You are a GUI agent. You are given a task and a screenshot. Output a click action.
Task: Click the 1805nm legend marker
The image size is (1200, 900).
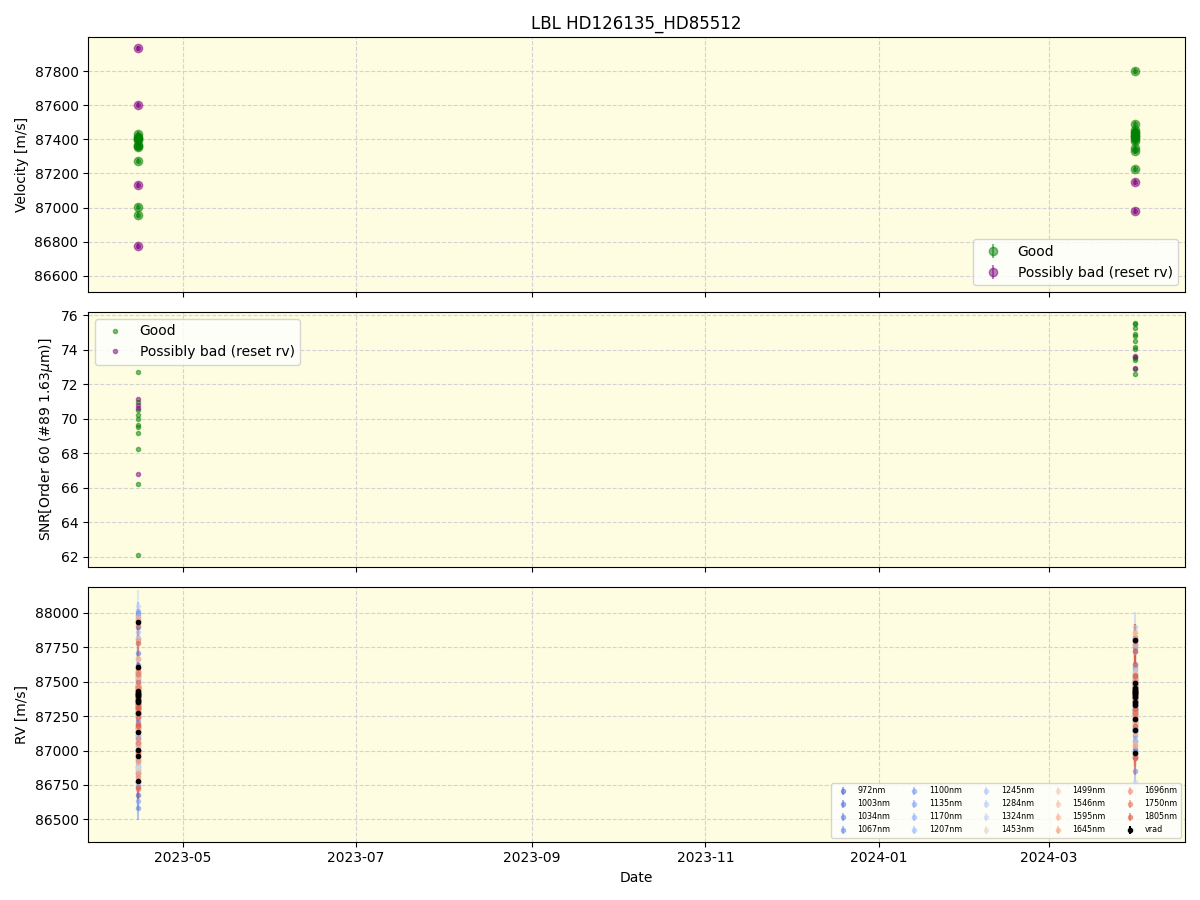[x=1130, y=816]
